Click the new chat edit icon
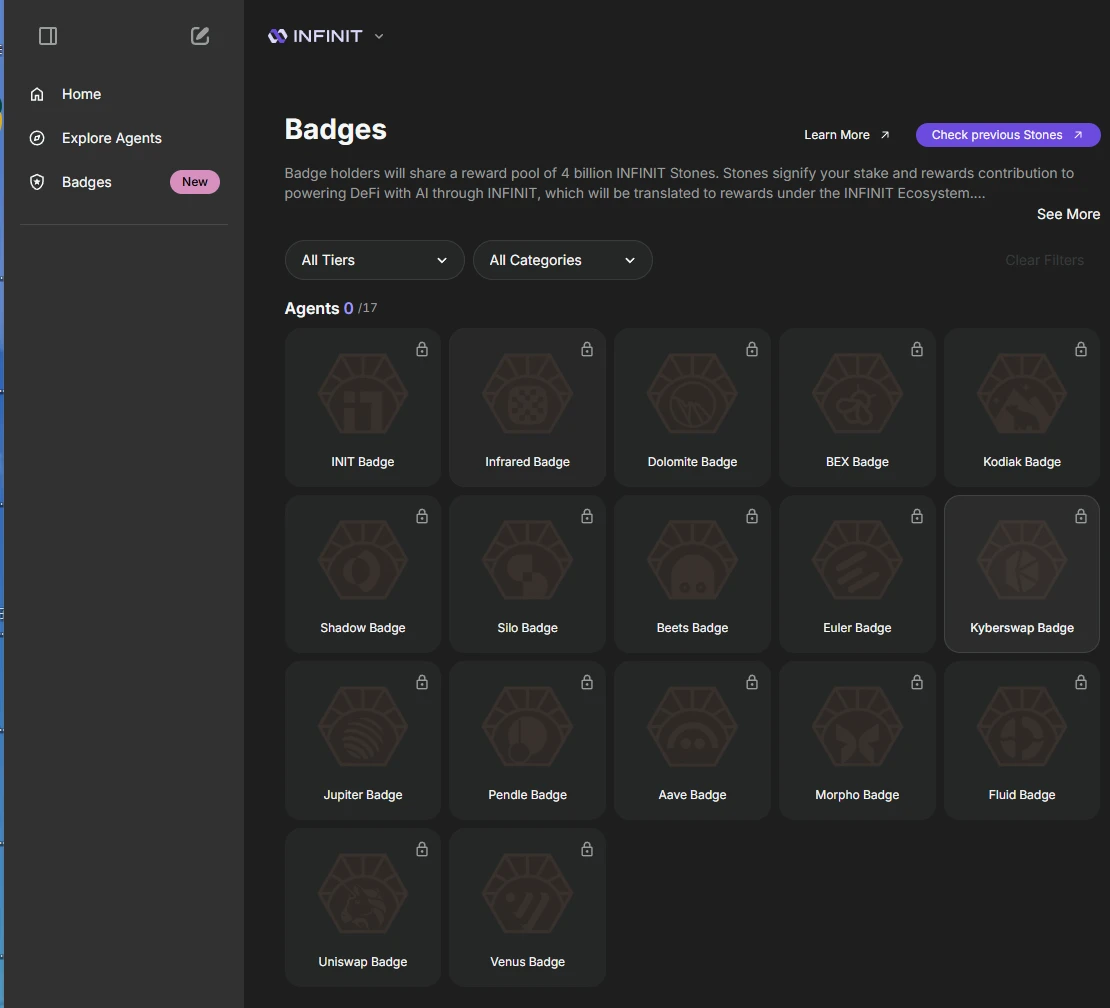The image size is (1110, 1008). click(200, 36)
